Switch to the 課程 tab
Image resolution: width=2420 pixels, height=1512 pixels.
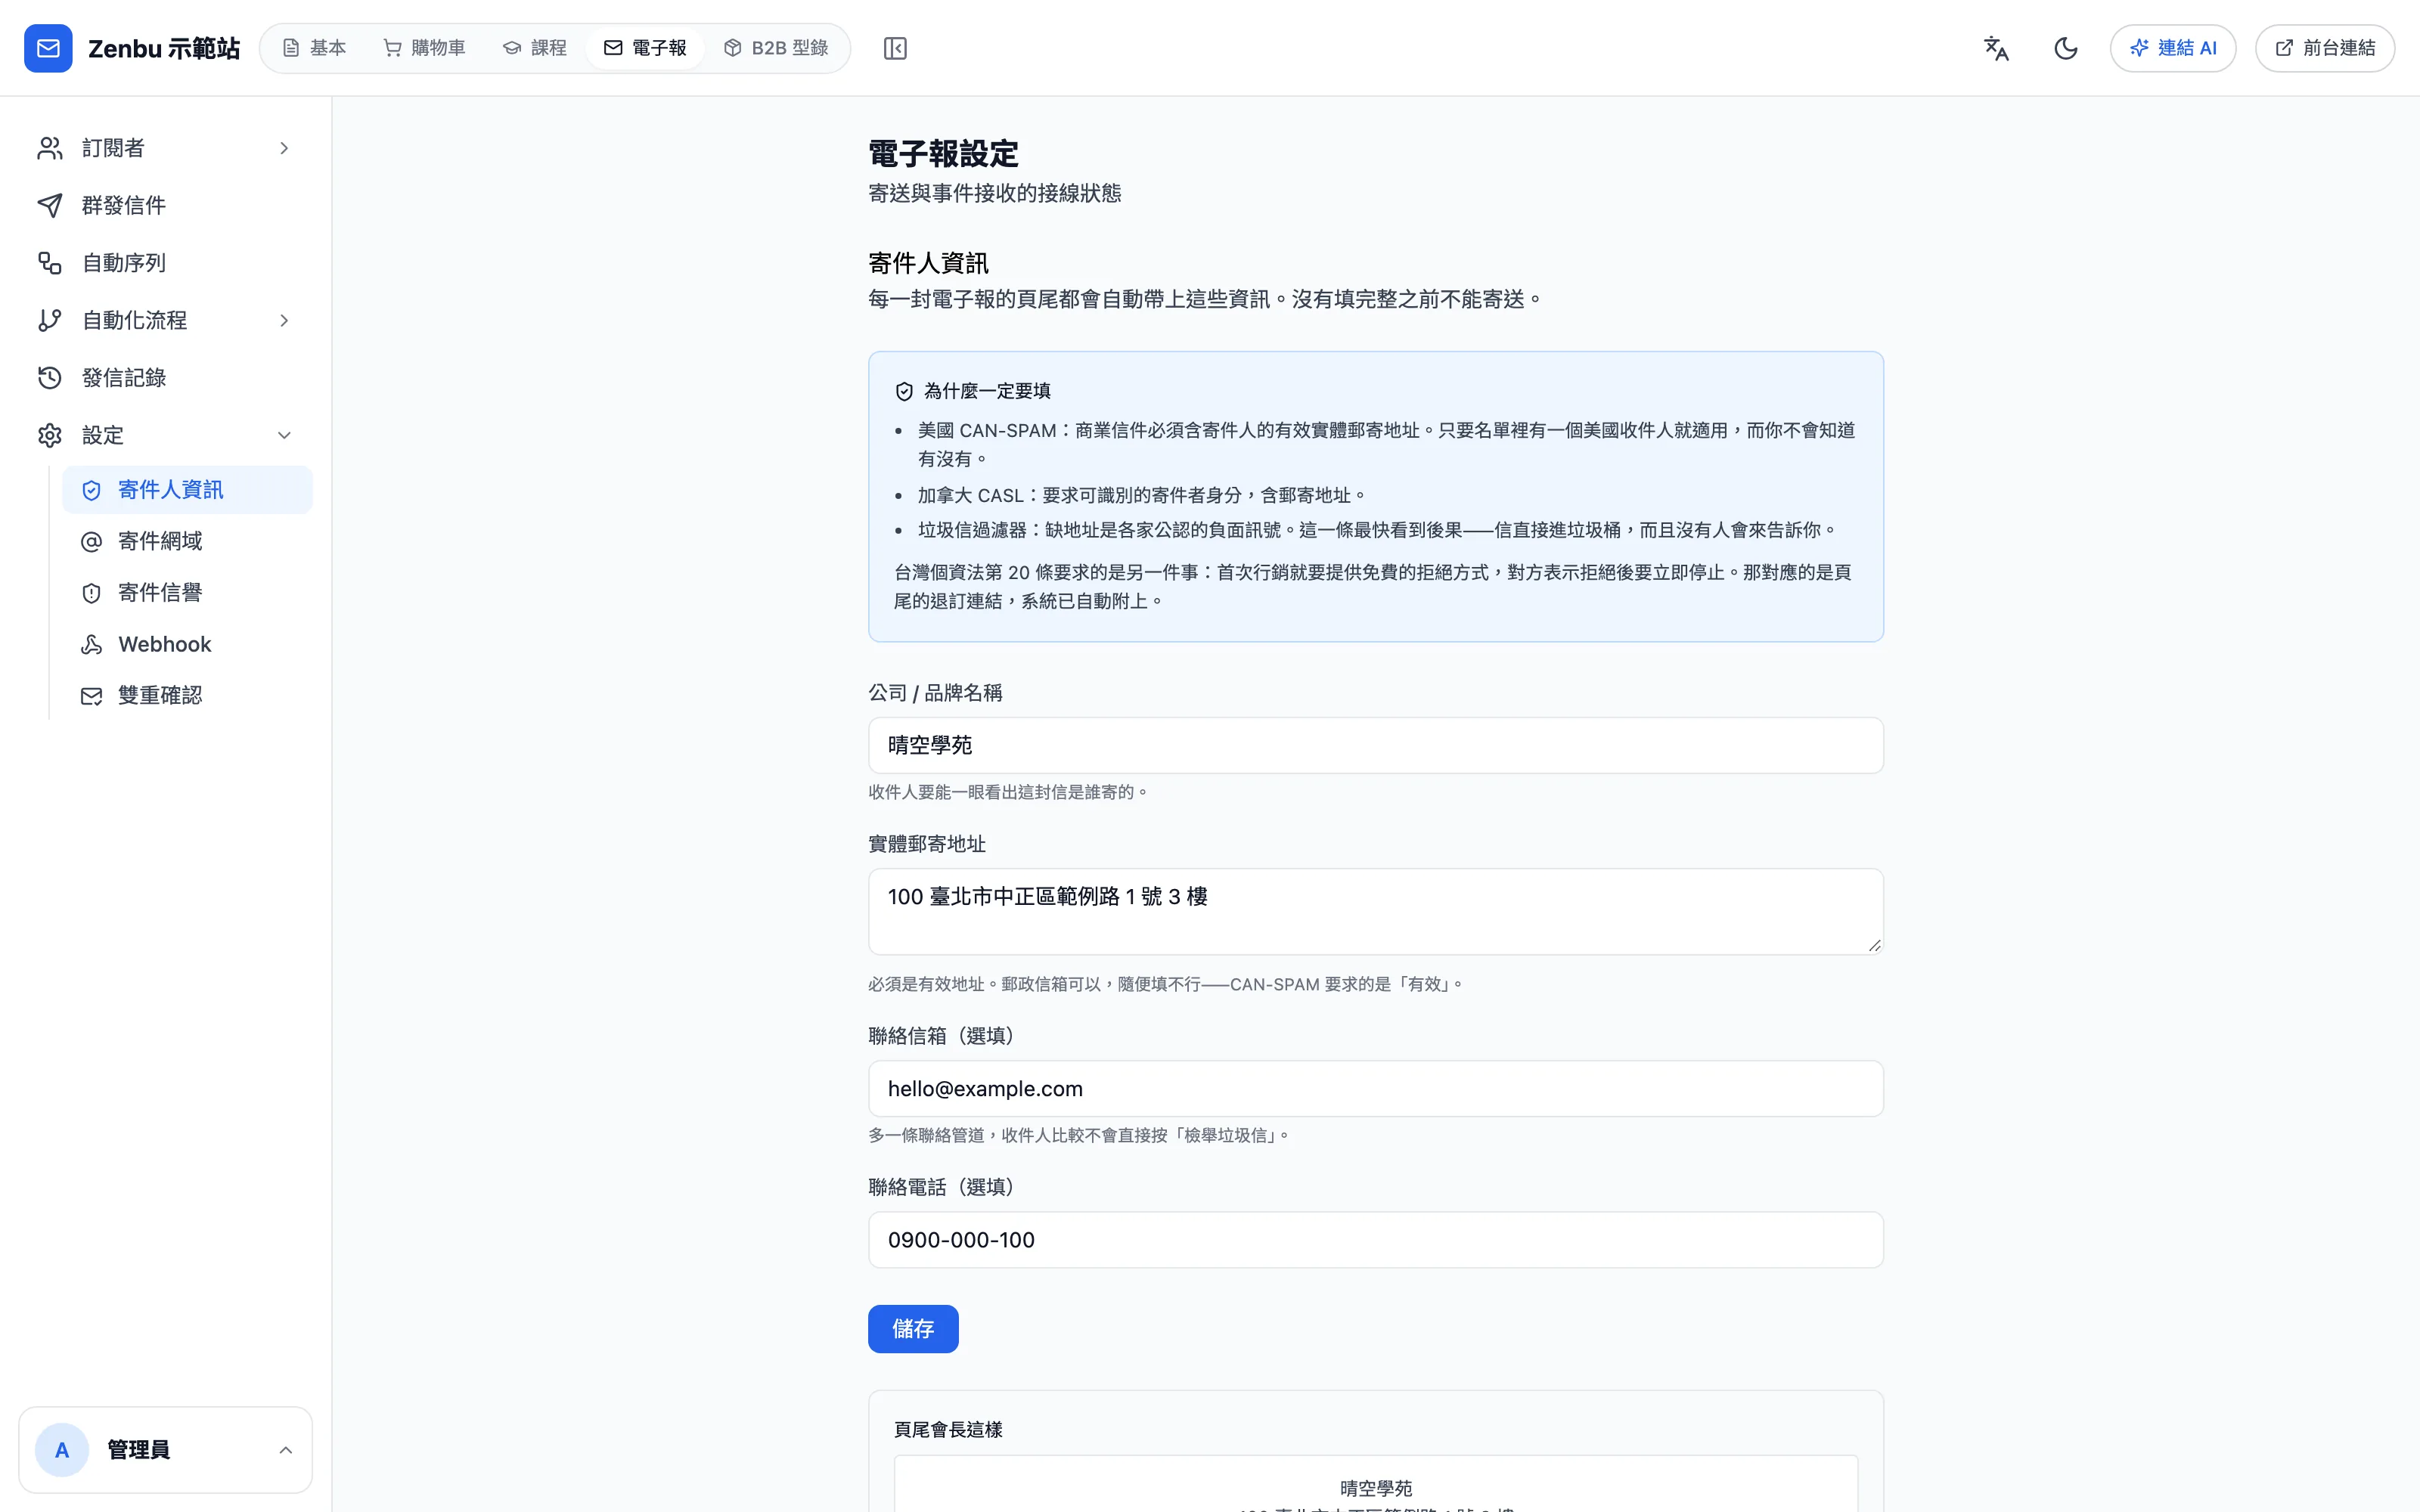tap(534, 48)
